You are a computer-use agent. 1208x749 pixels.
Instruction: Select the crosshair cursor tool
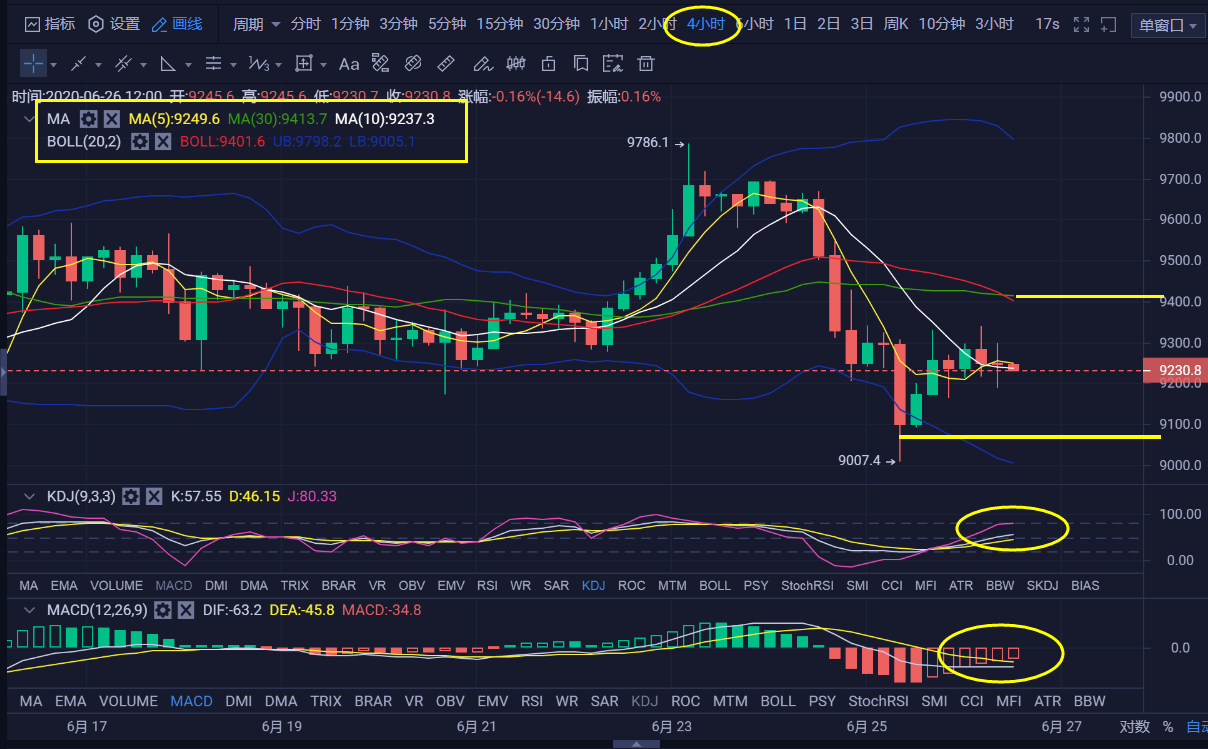33,64
